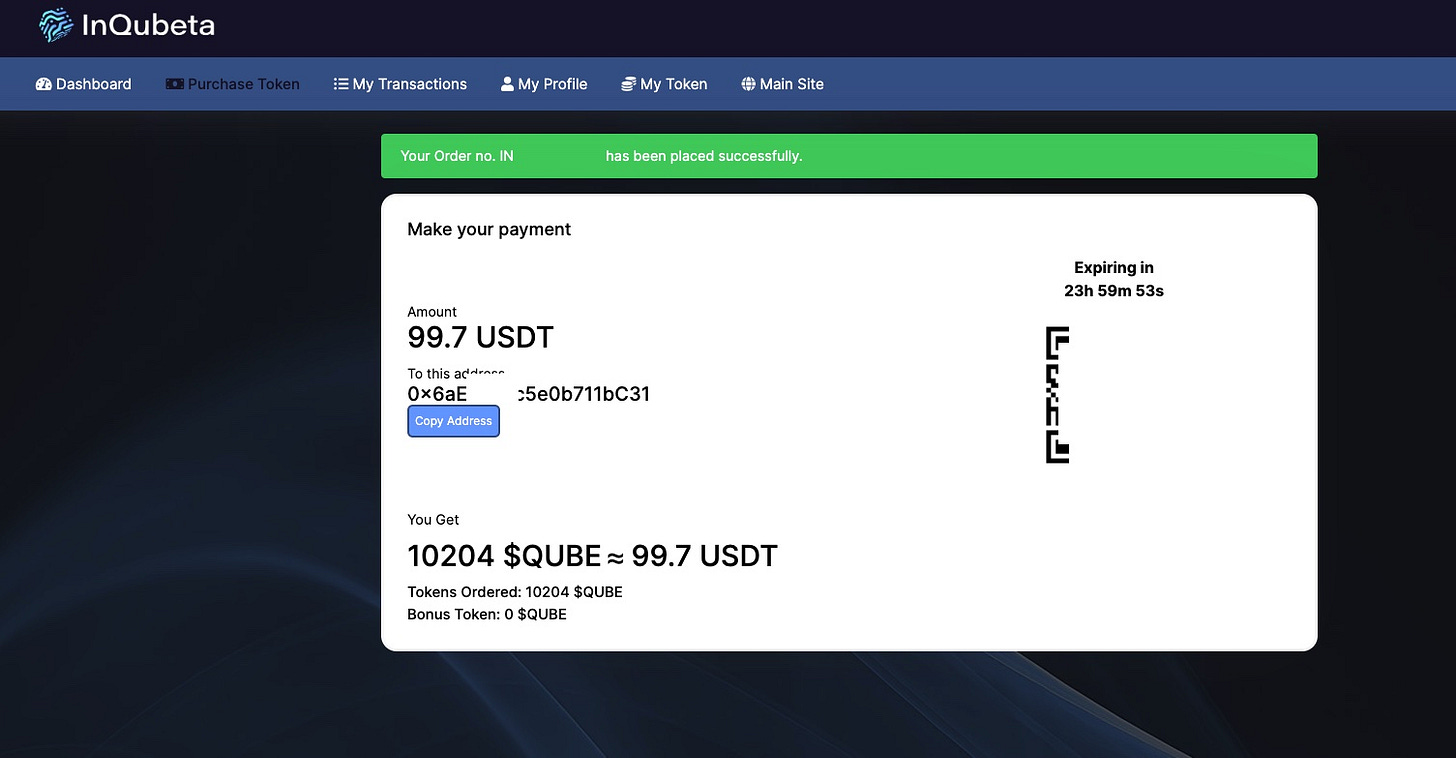Image resolution: width=1456 pixels, height=758 pixels.
Task: Click the Make your payment heading
Action: click(x=489, y=229)
